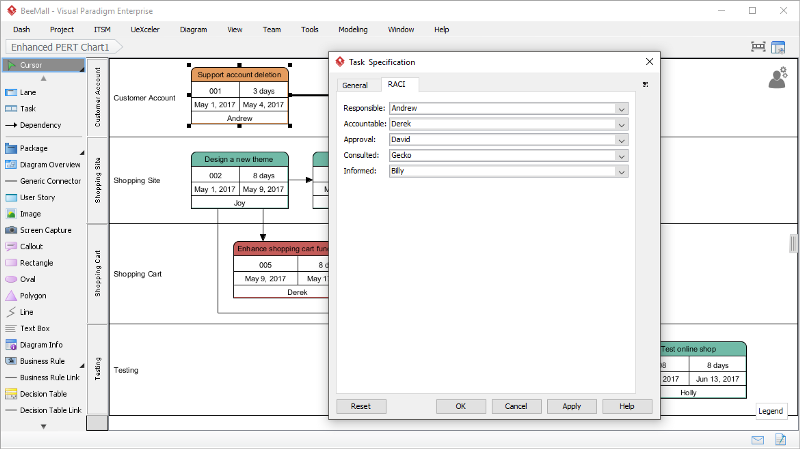
Task: Select the User Story tool
Action: (x=37, y=197)
